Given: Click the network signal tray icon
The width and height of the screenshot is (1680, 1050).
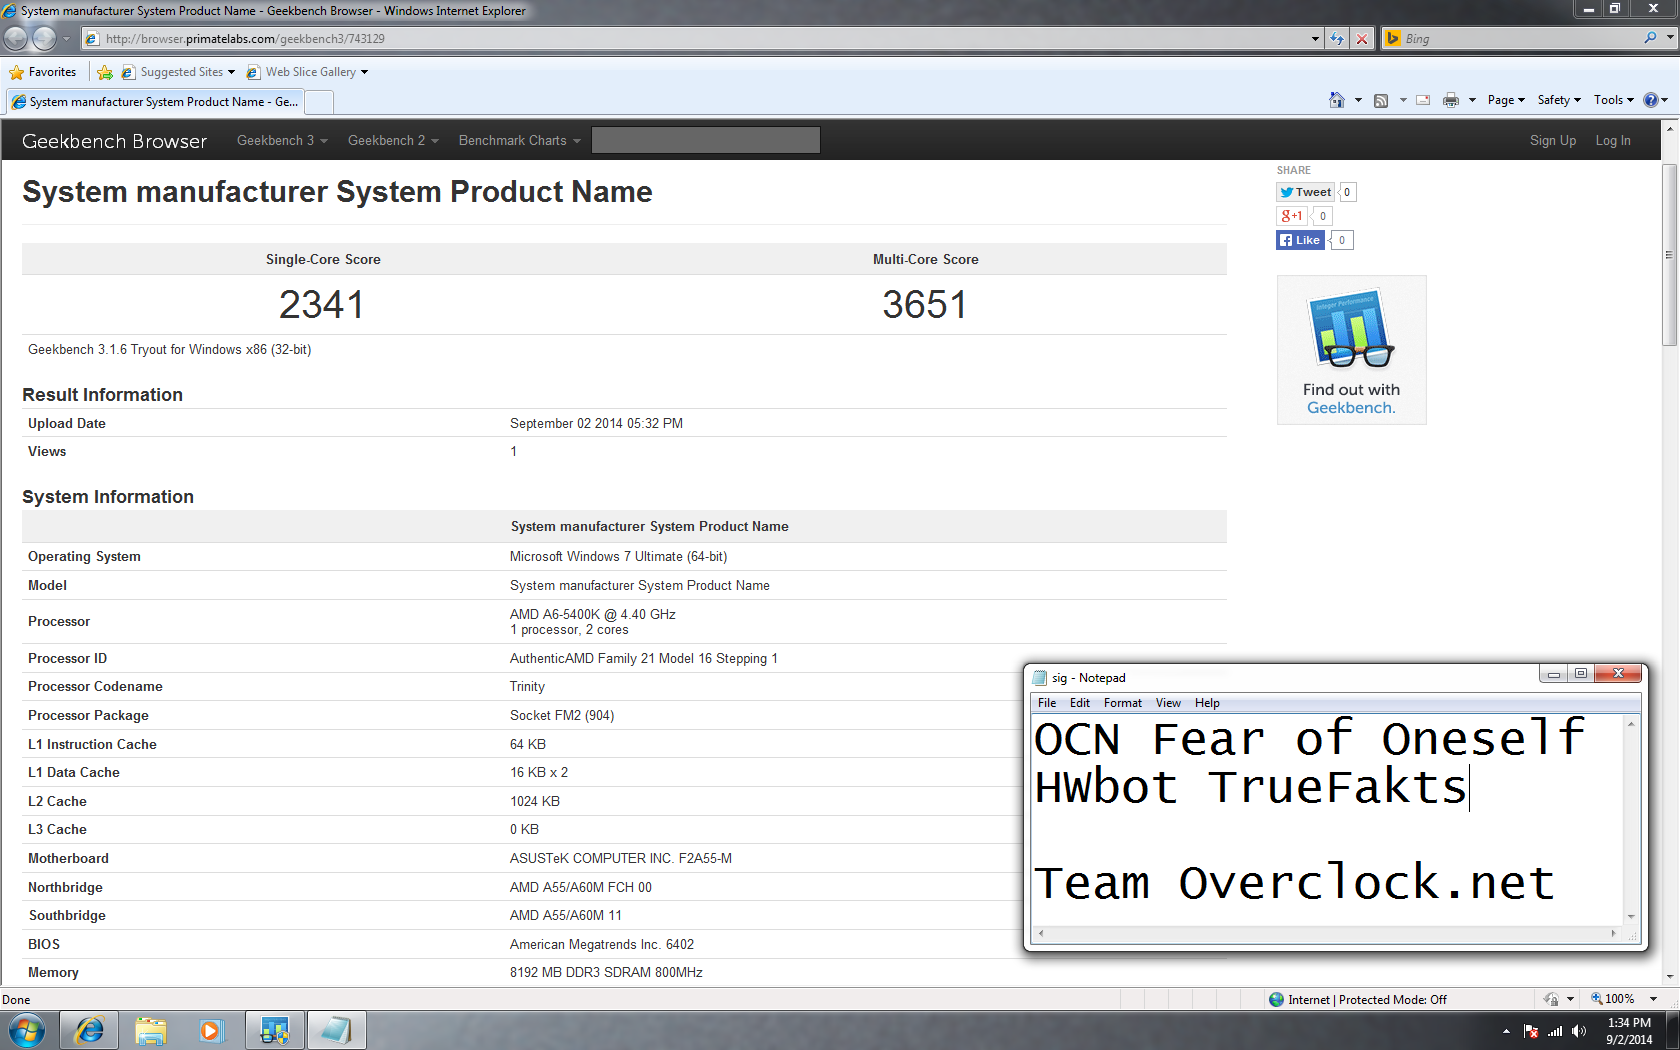Looking at the screenshot, I should (1555, 1031).
